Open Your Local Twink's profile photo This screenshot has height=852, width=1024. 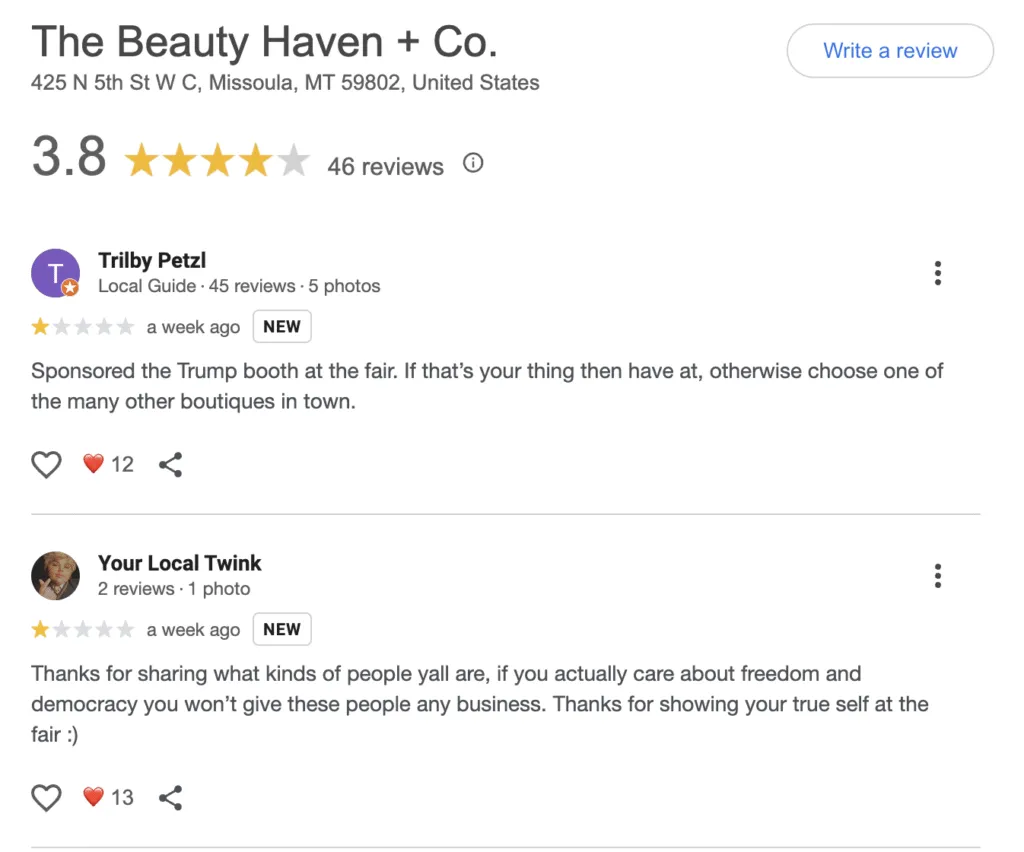tap(56, 576)
